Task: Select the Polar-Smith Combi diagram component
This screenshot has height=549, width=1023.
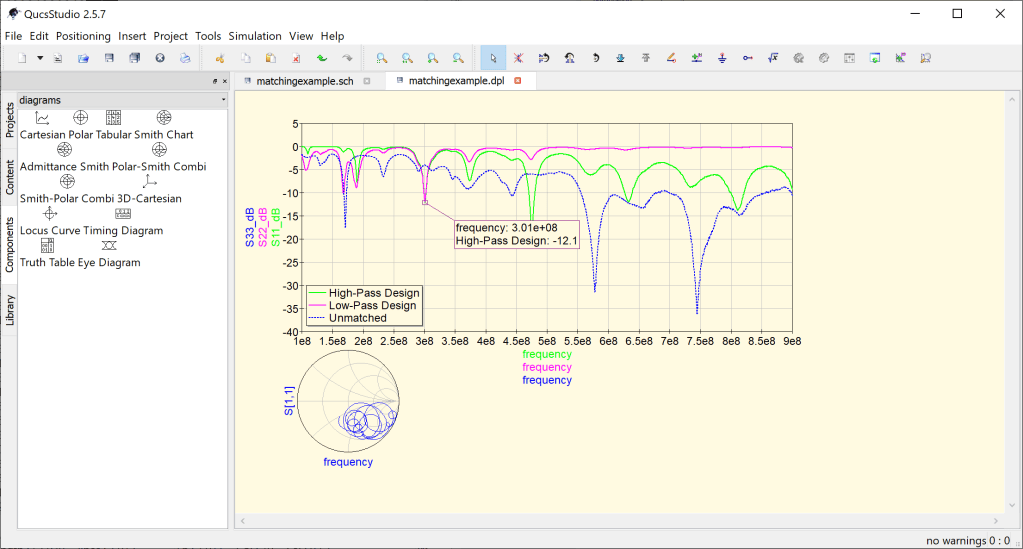Action: pyautogui.click(x=159, y=157)
